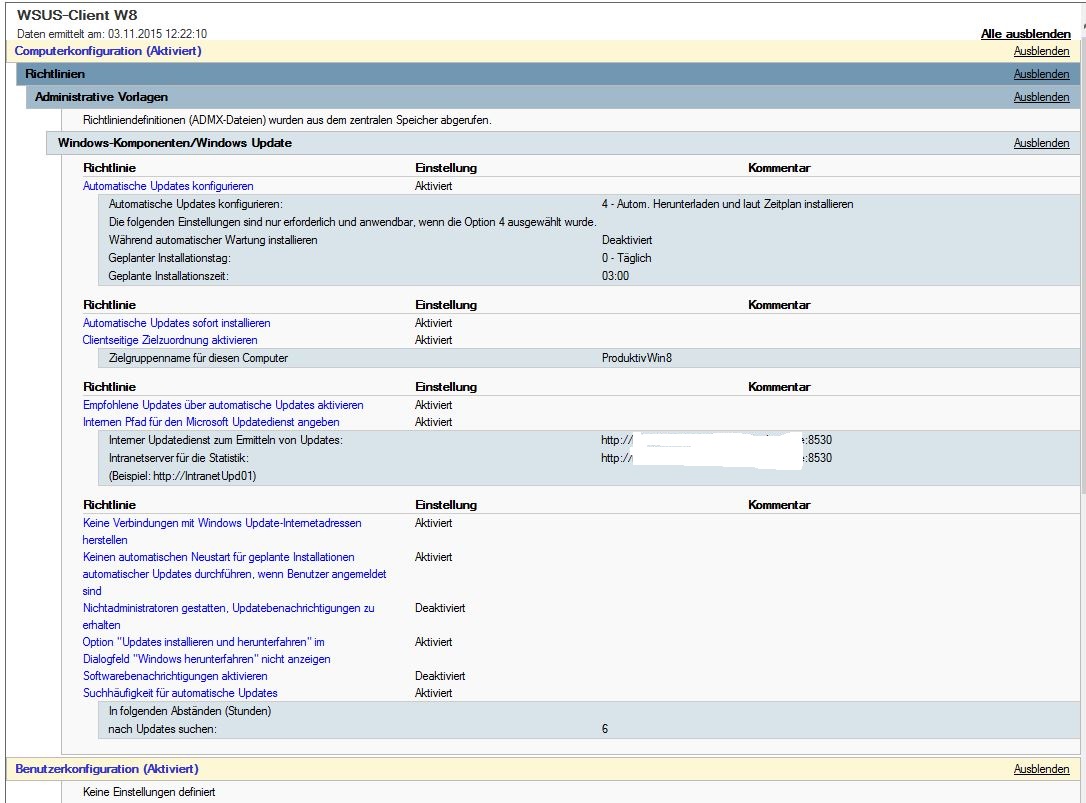Click the note about Option 4 settings
This screenshot has height=803, width=1086.
pos(353,222)
